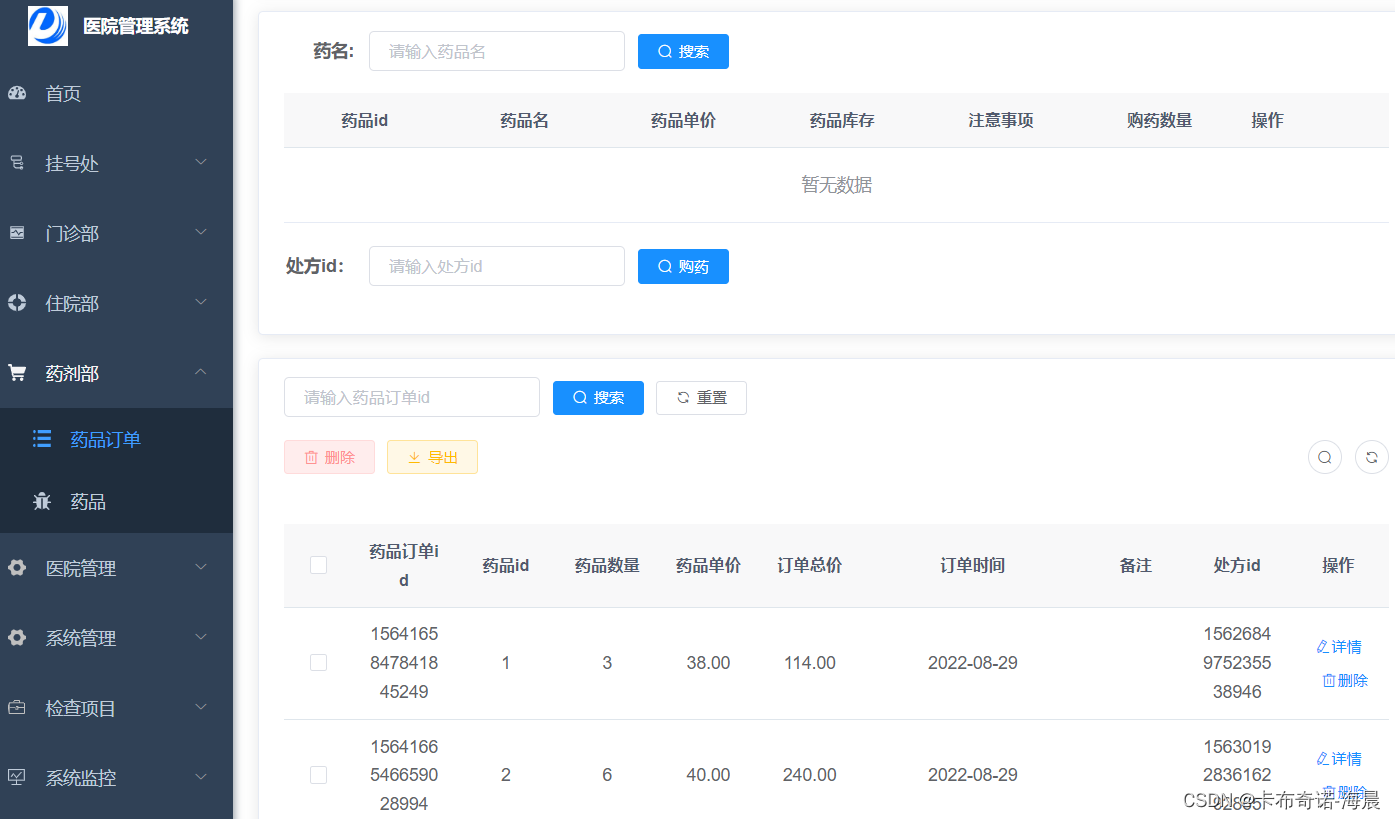Expand the 挂号处 menu chevron
The width and height of the screenshot is (1395, 819).
click(201, 162)
